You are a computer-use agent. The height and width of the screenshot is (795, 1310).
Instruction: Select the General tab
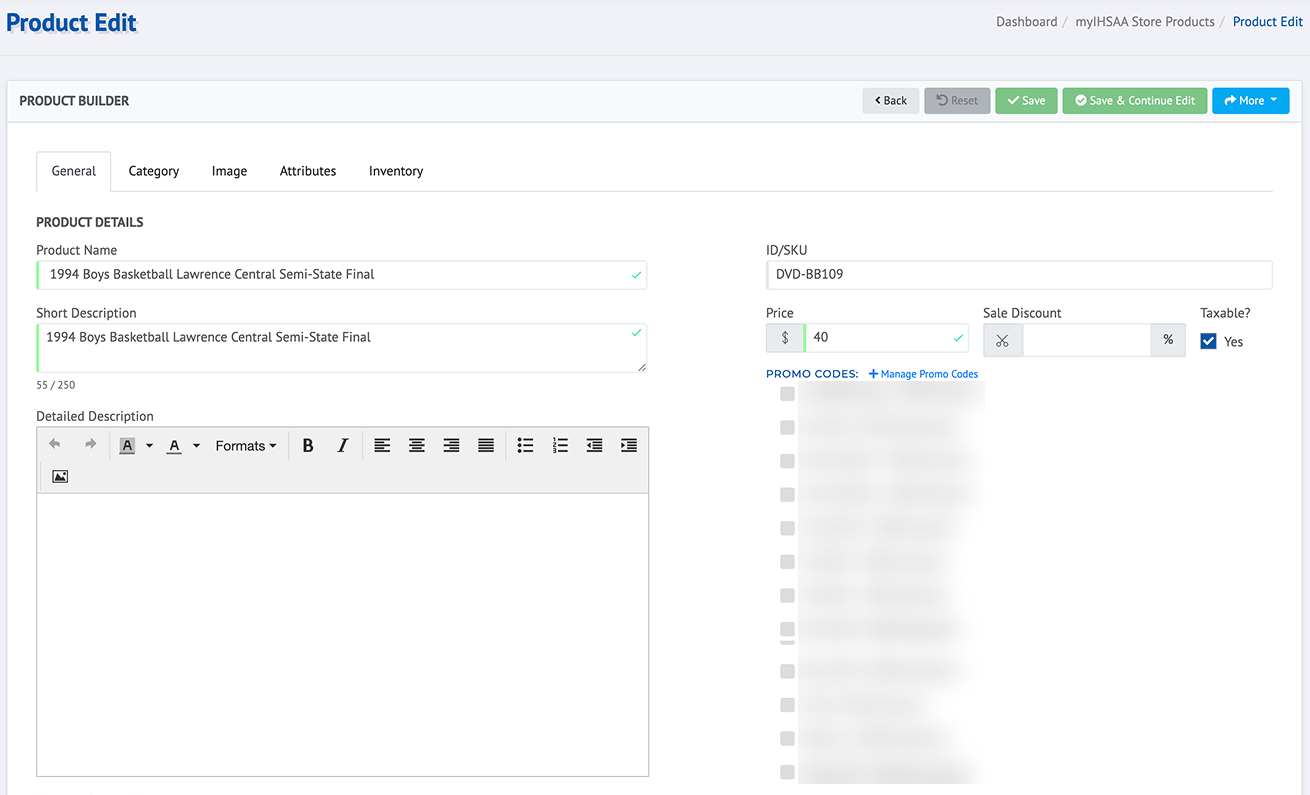pos(74,171)
